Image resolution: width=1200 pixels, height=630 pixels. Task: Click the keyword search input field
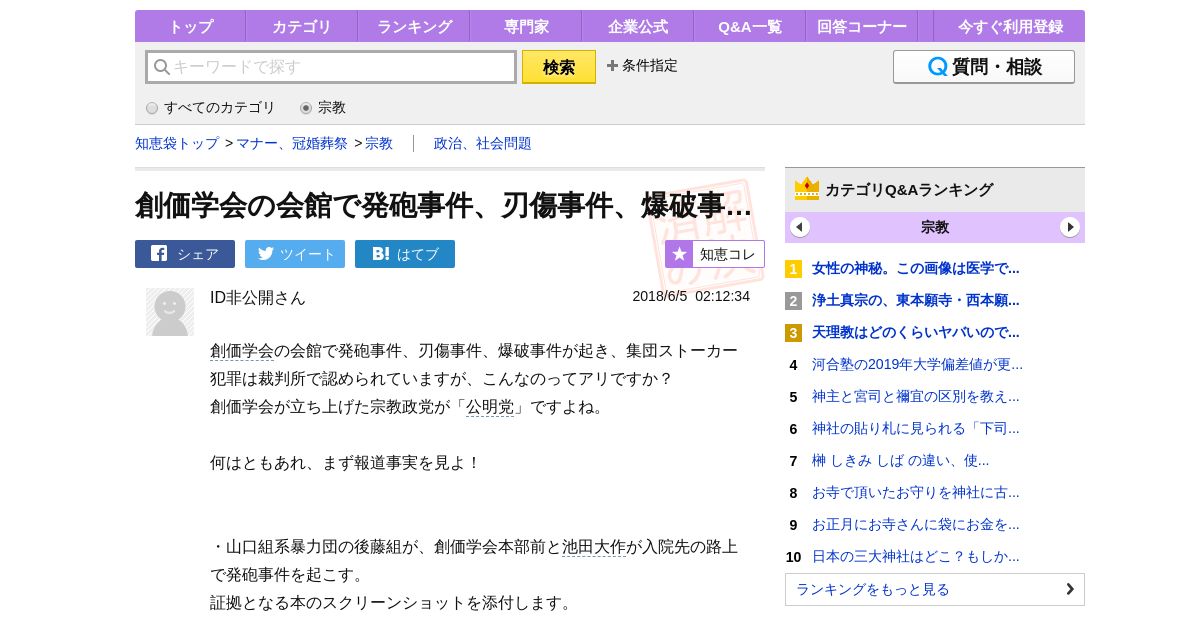point(331,67)
